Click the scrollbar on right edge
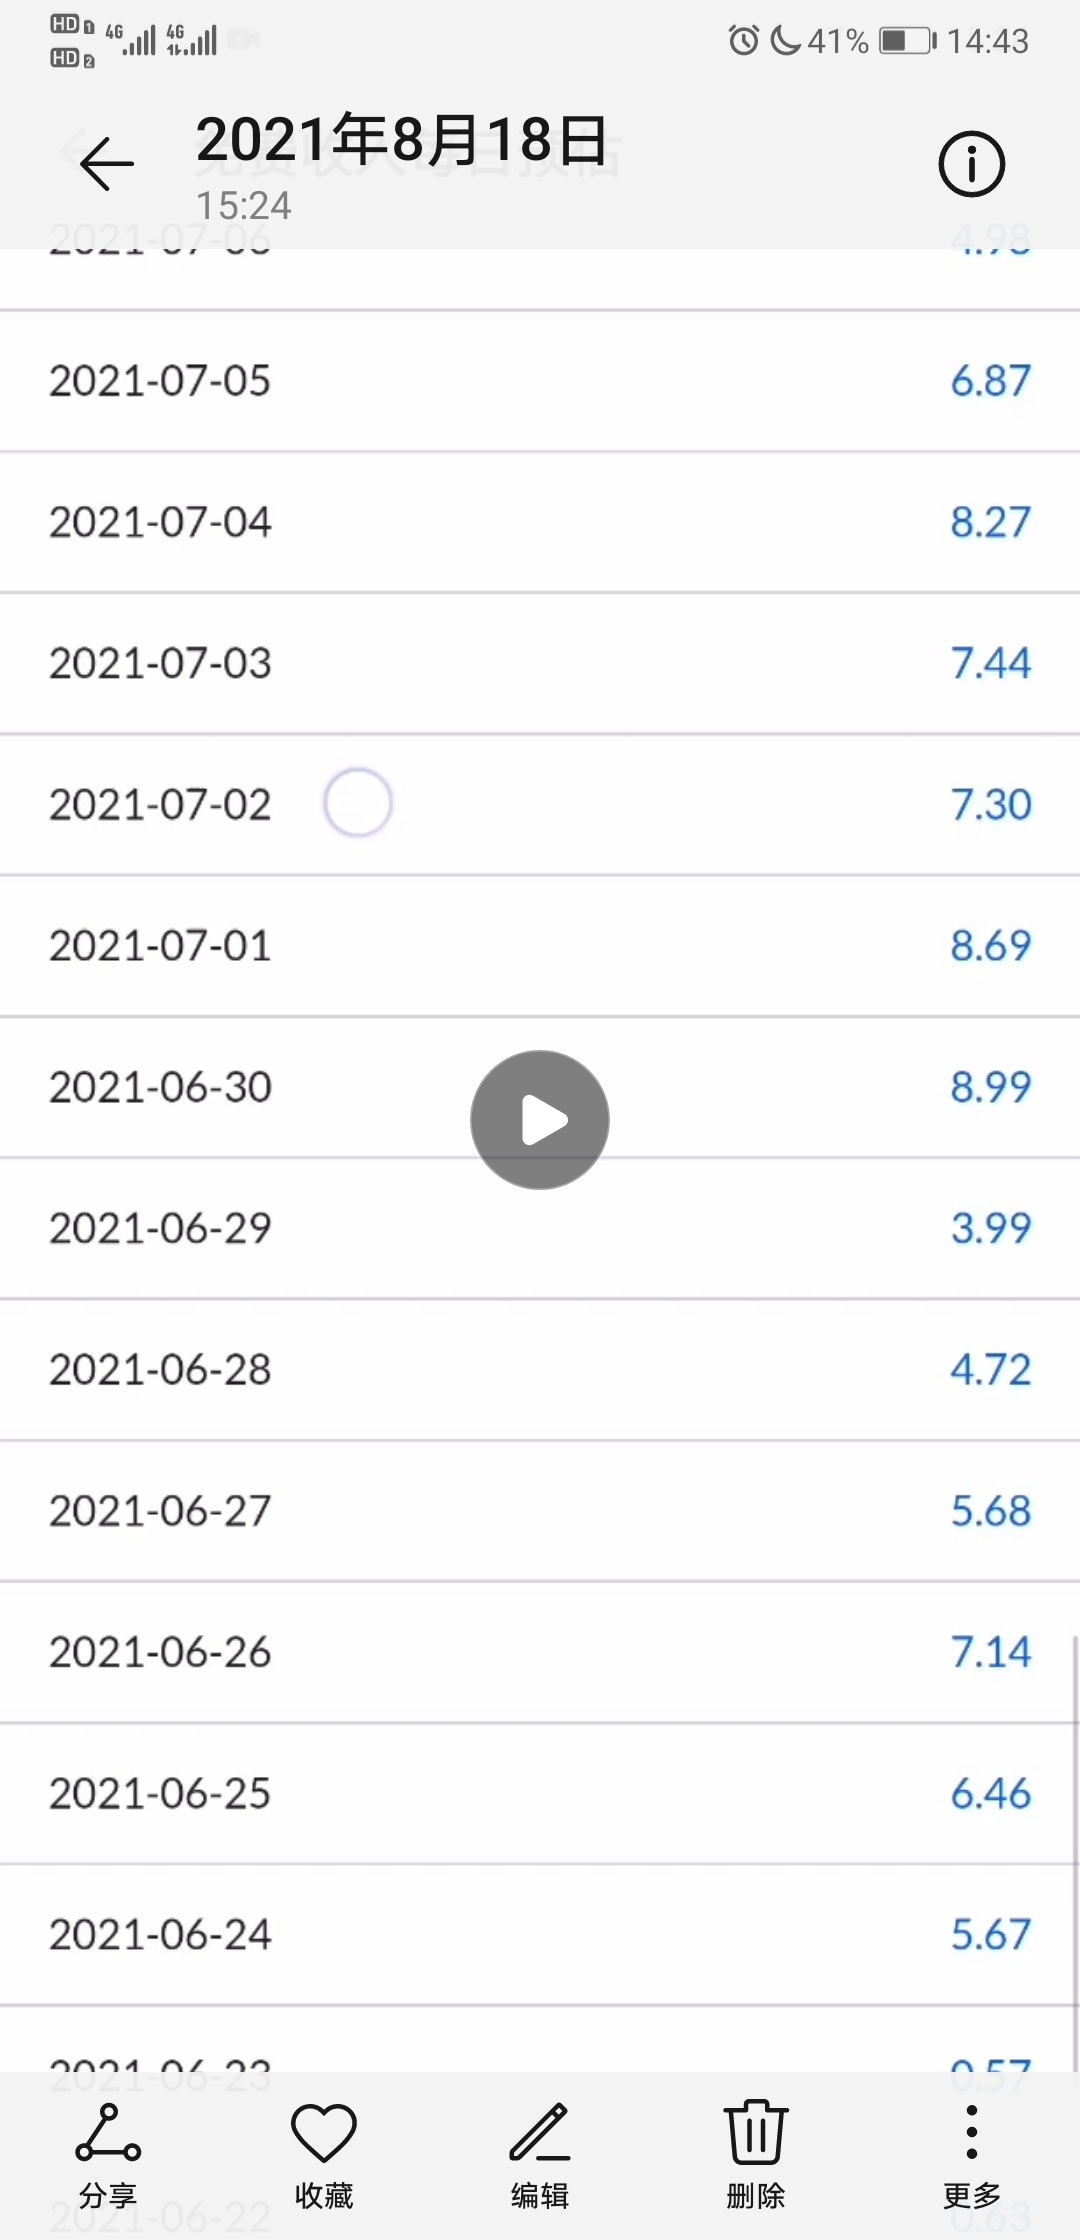The height and width of the screenshot is (2240, 1080). (x=1074, y=1850)
